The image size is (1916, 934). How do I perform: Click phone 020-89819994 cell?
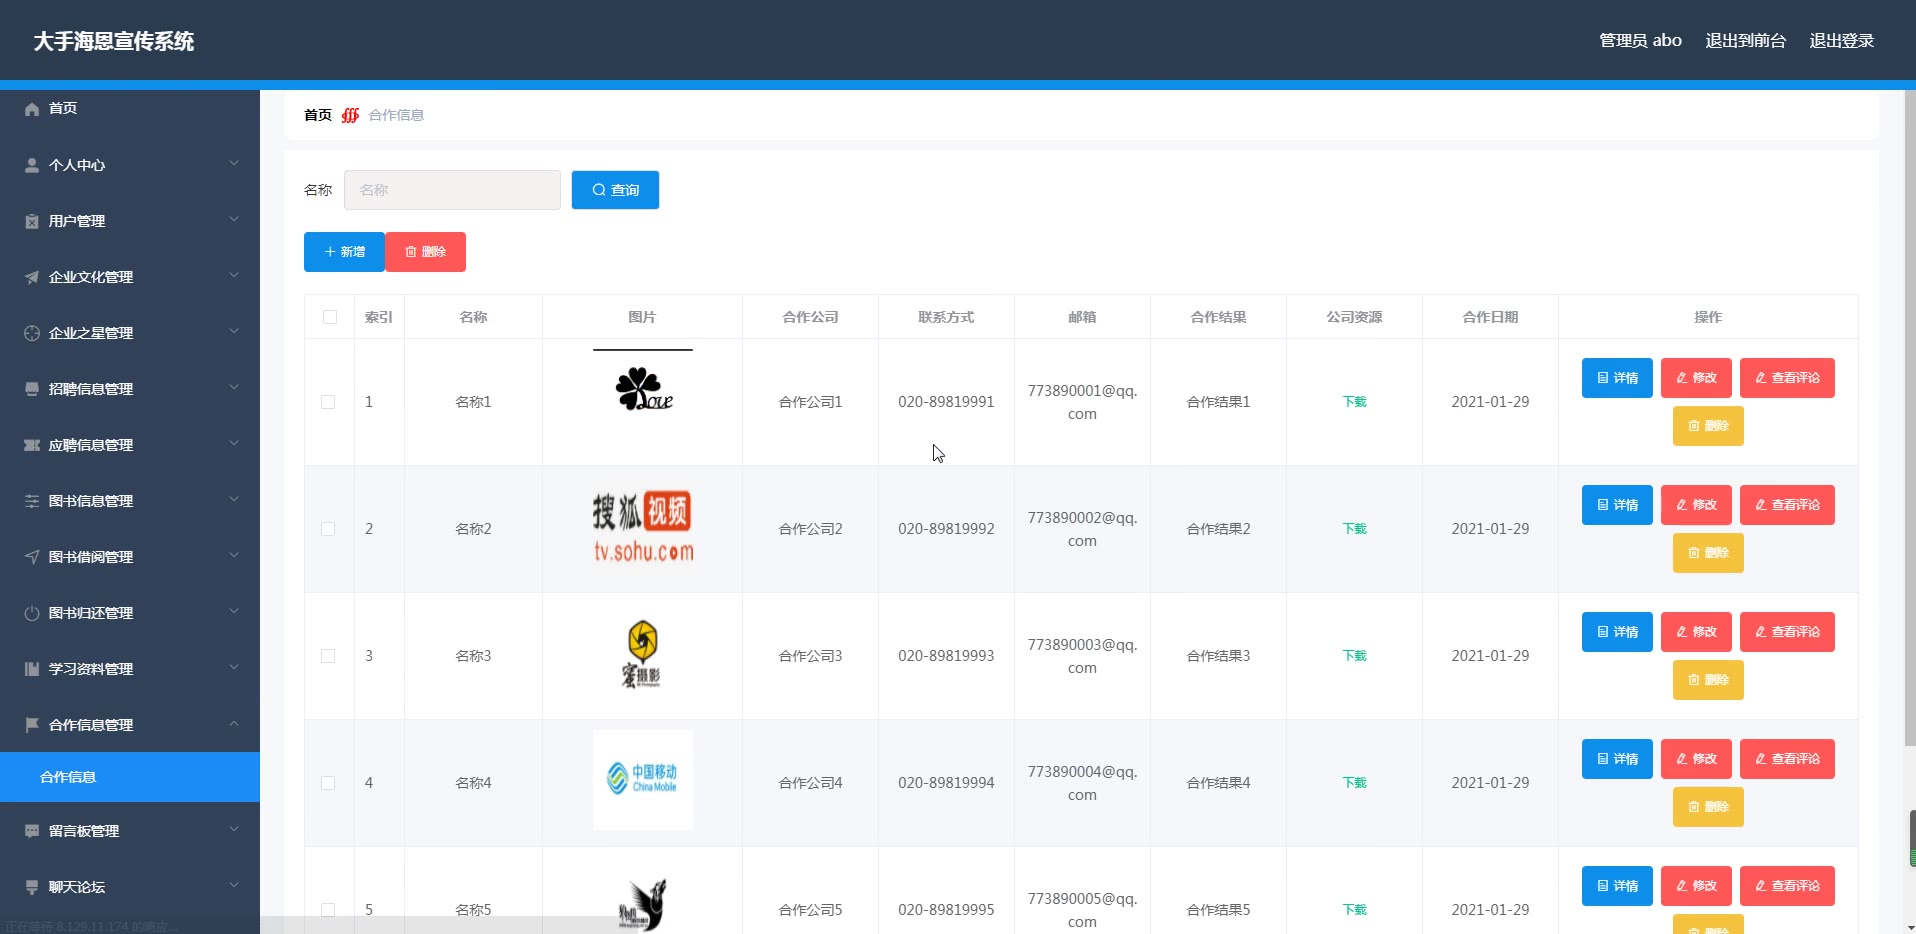tap(946, 783)
